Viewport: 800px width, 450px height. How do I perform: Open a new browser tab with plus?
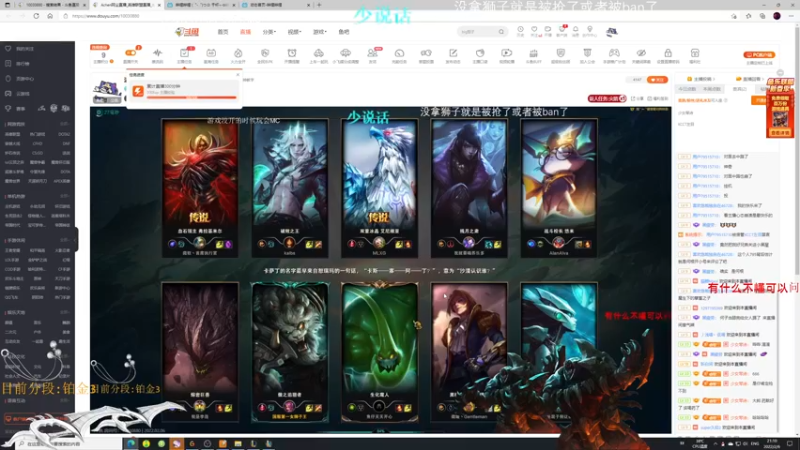[319, 5]
